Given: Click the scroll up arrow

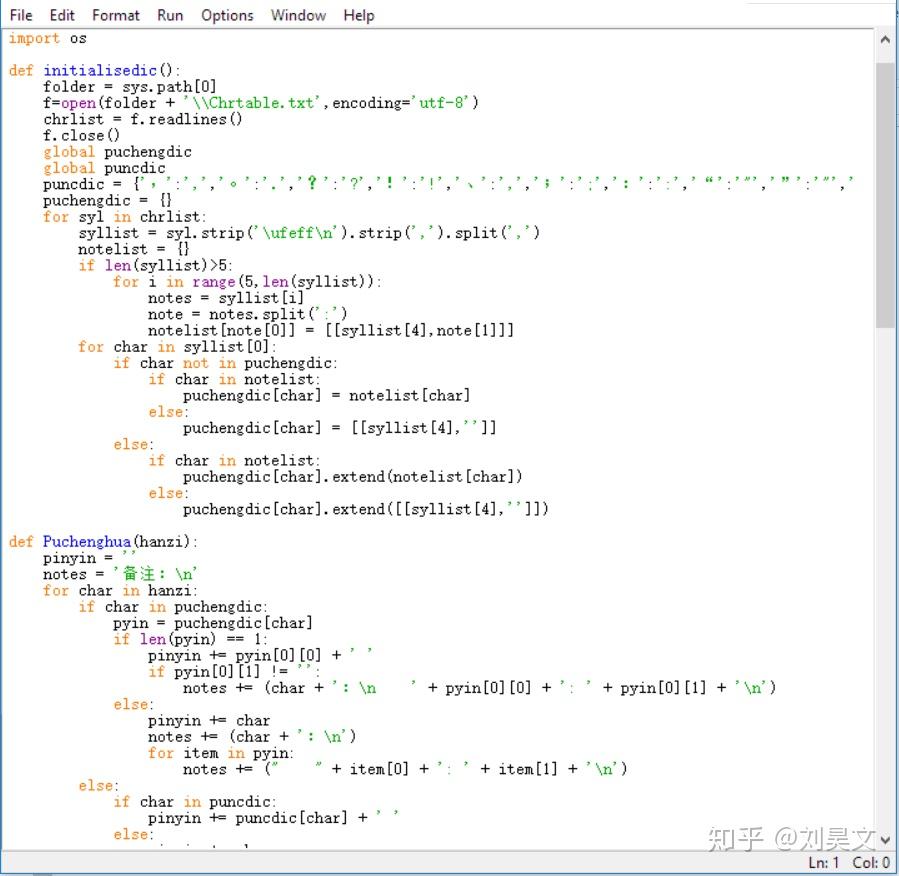Looking at the screenshot, I should tap(885, 40).
